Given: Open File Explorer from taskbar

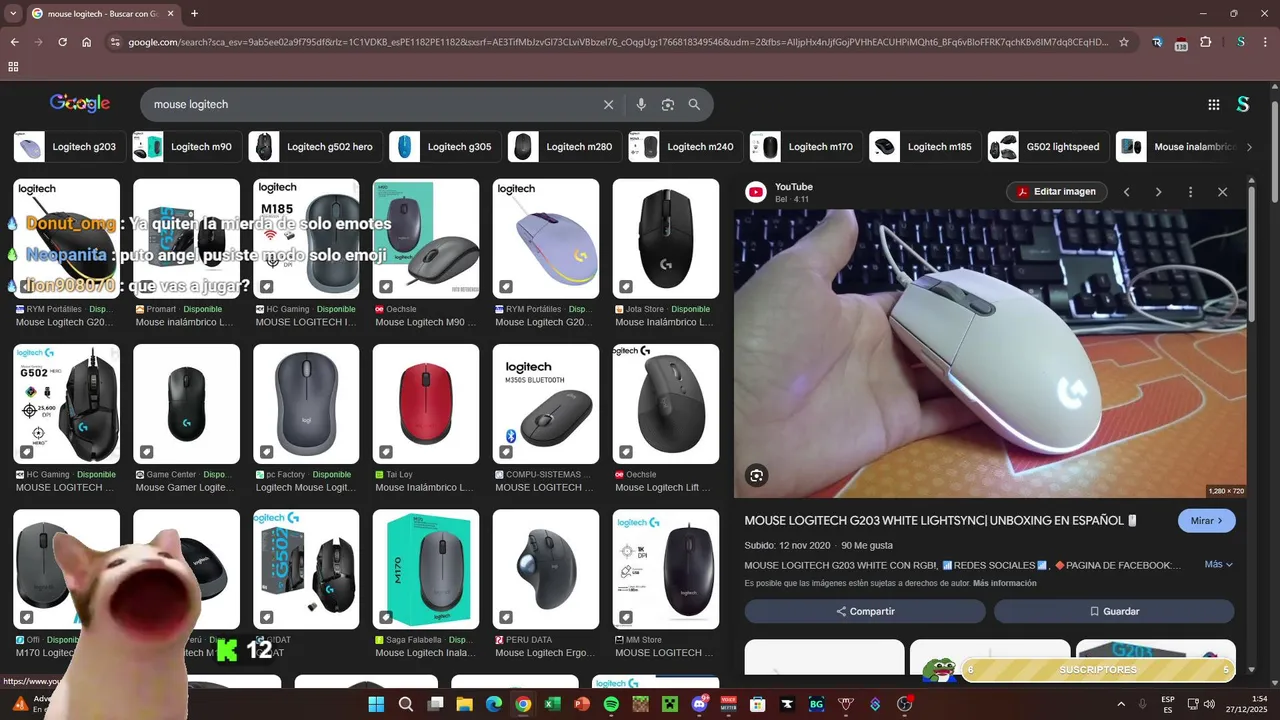Looking at the screenshot, I should coord(464,704).
